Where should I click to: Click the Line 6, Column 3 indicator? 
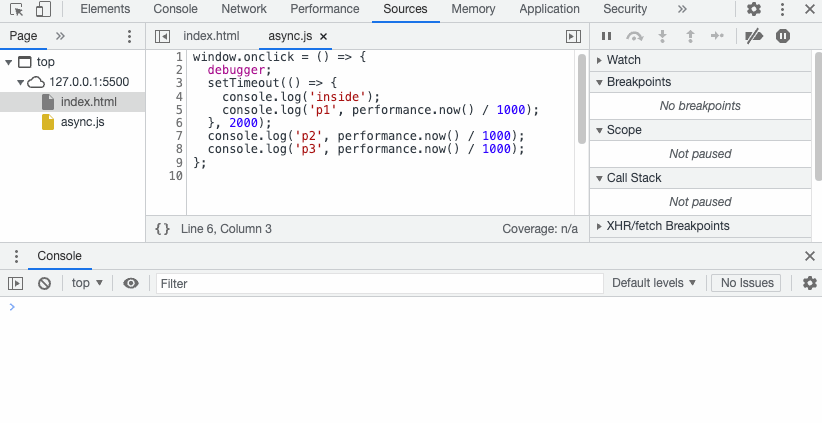click(x=226, y=229)
